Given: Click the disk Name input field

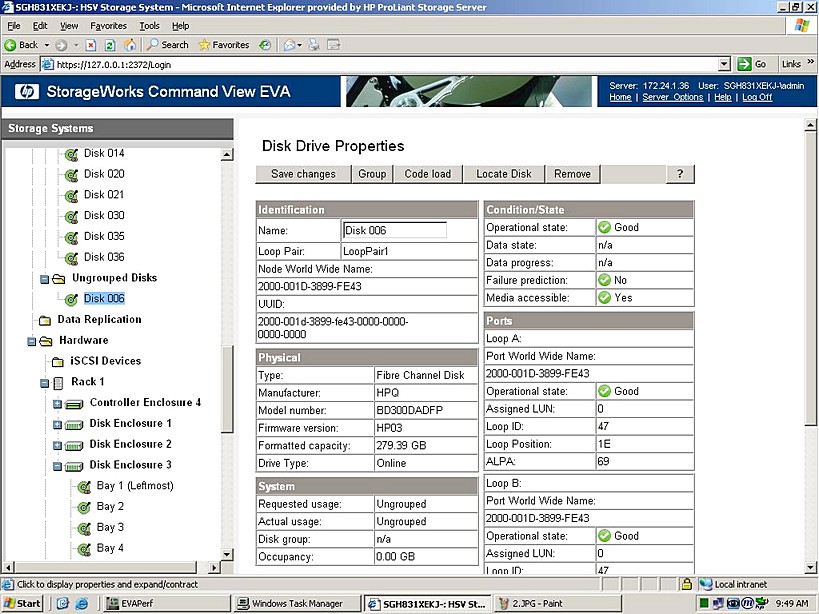Looking at the screenshot, I should (395, 230).
